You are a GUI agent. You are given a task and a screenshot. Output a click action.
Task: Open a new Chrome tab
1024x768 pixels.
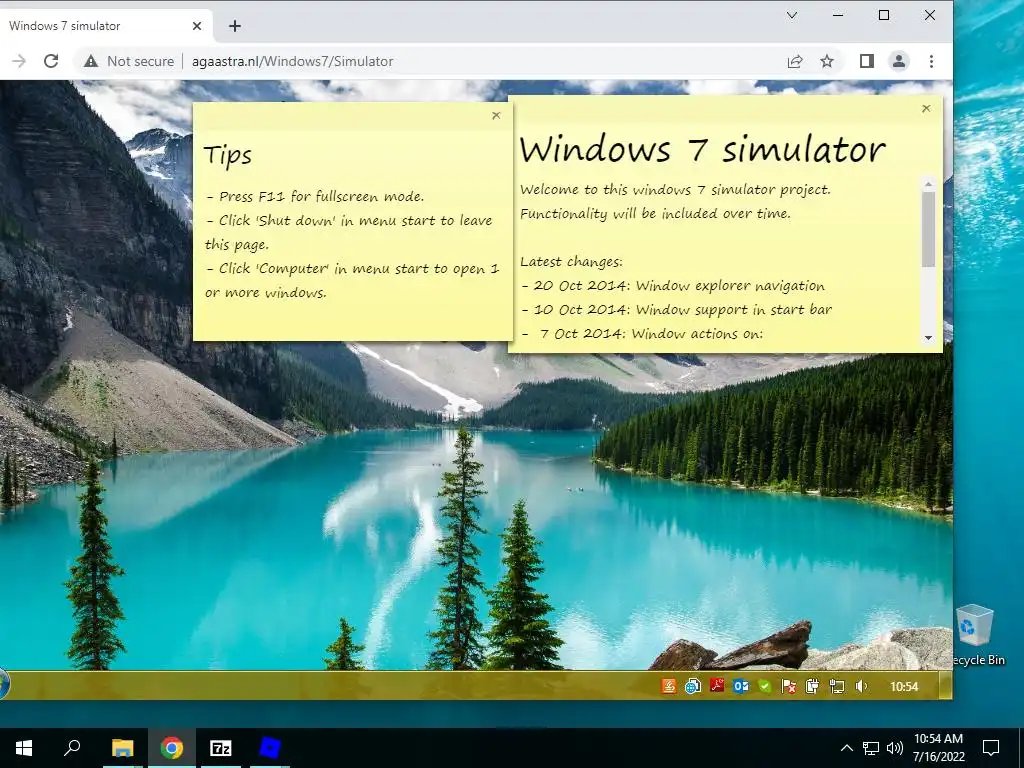235,26
